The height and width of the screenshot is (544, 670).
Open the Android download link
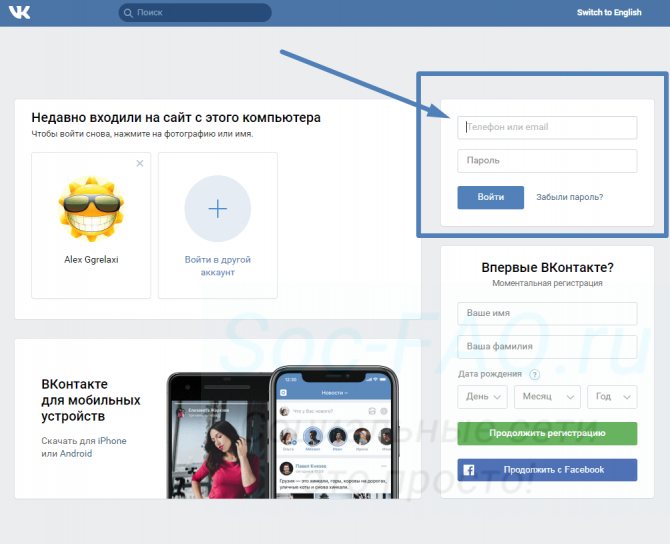tap(76, 454)
